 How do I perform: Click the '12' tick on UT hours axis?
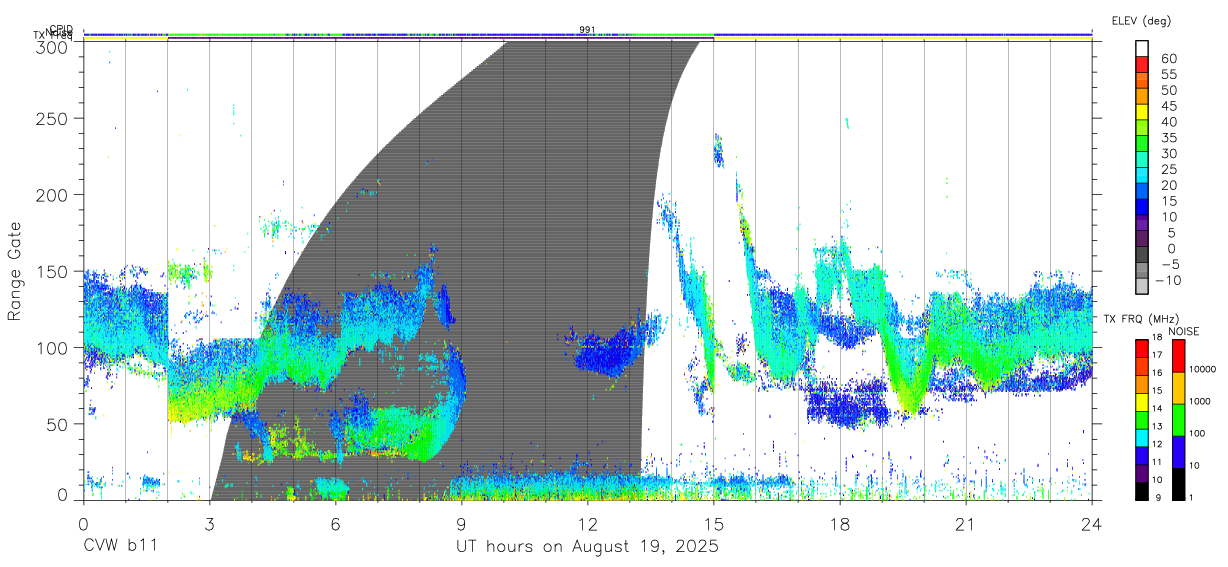pos(588,524)
